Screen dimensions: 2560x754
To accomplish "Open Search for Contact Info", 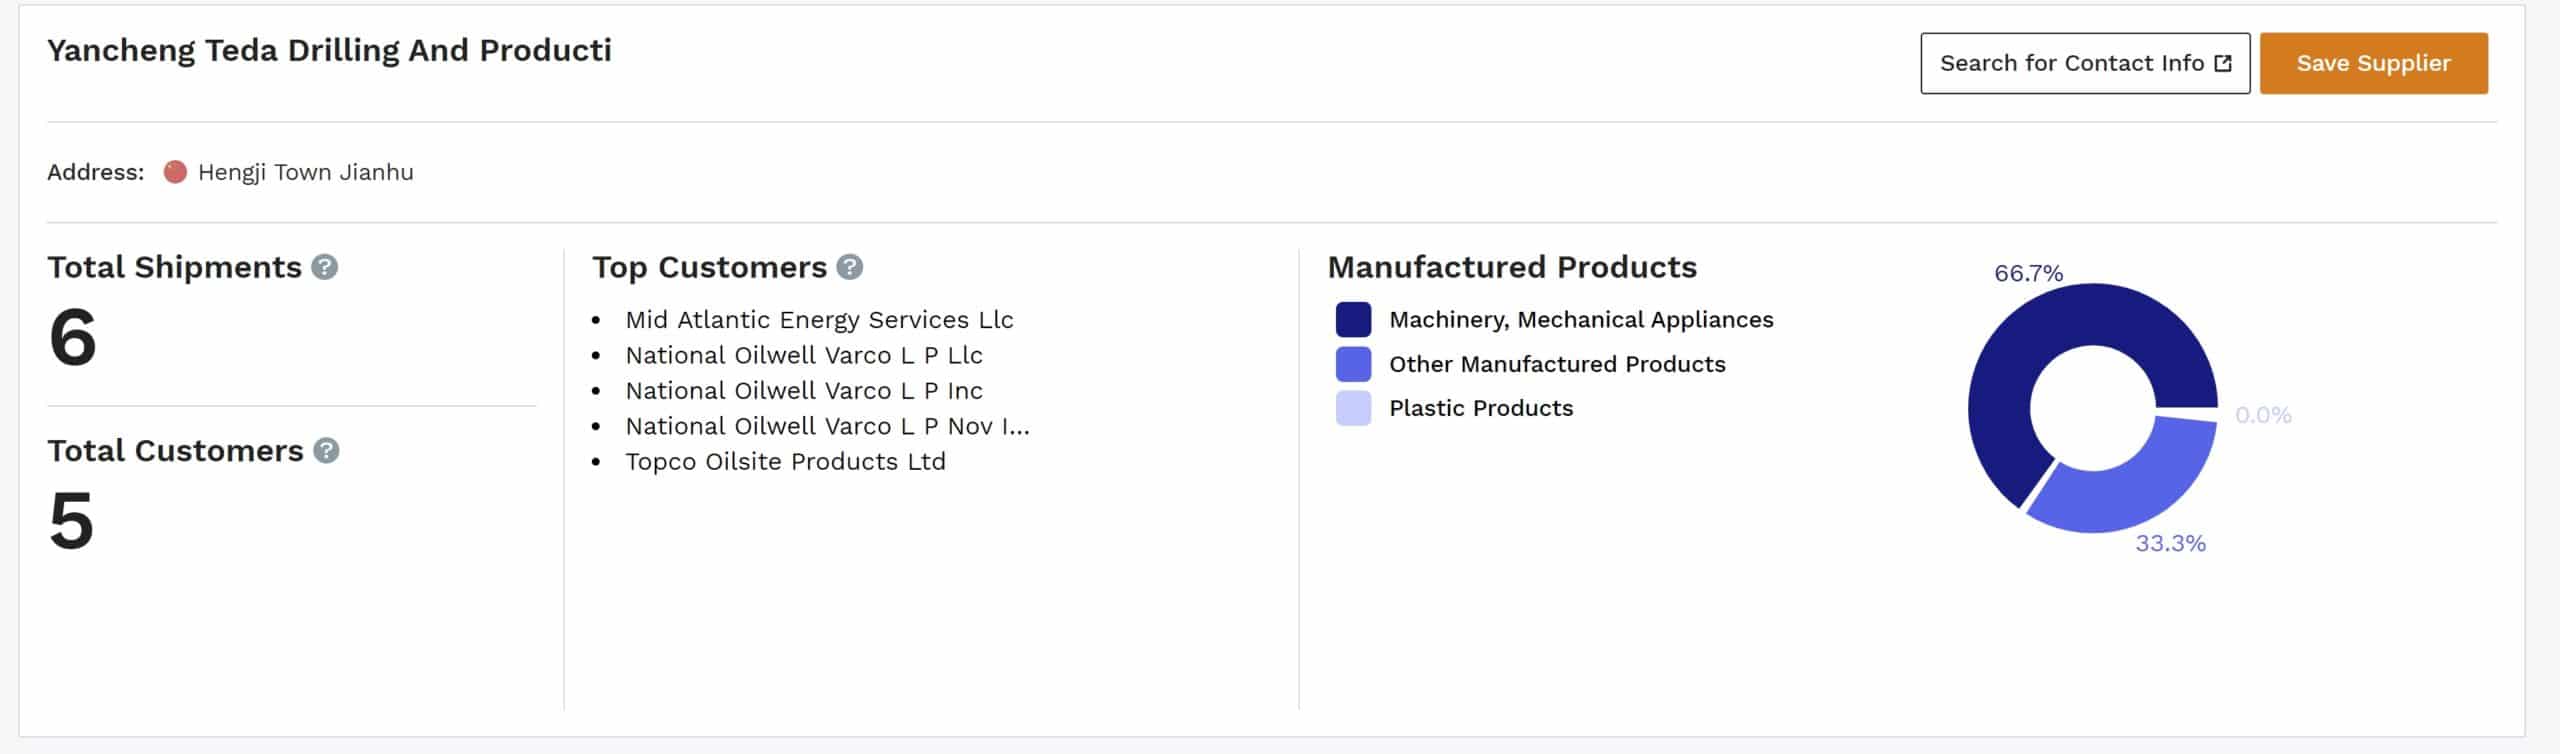I will pos(2085,63).
